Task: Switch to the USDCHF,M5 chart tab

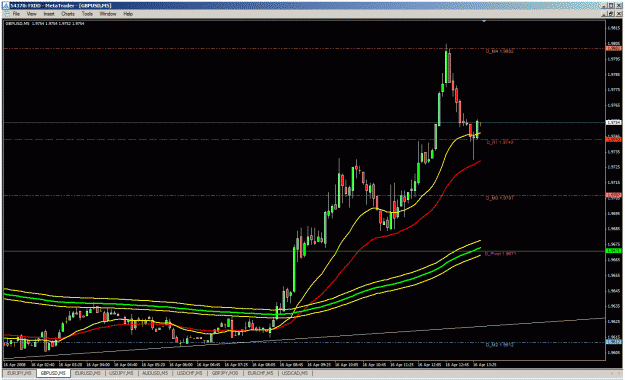Action: 189,373
